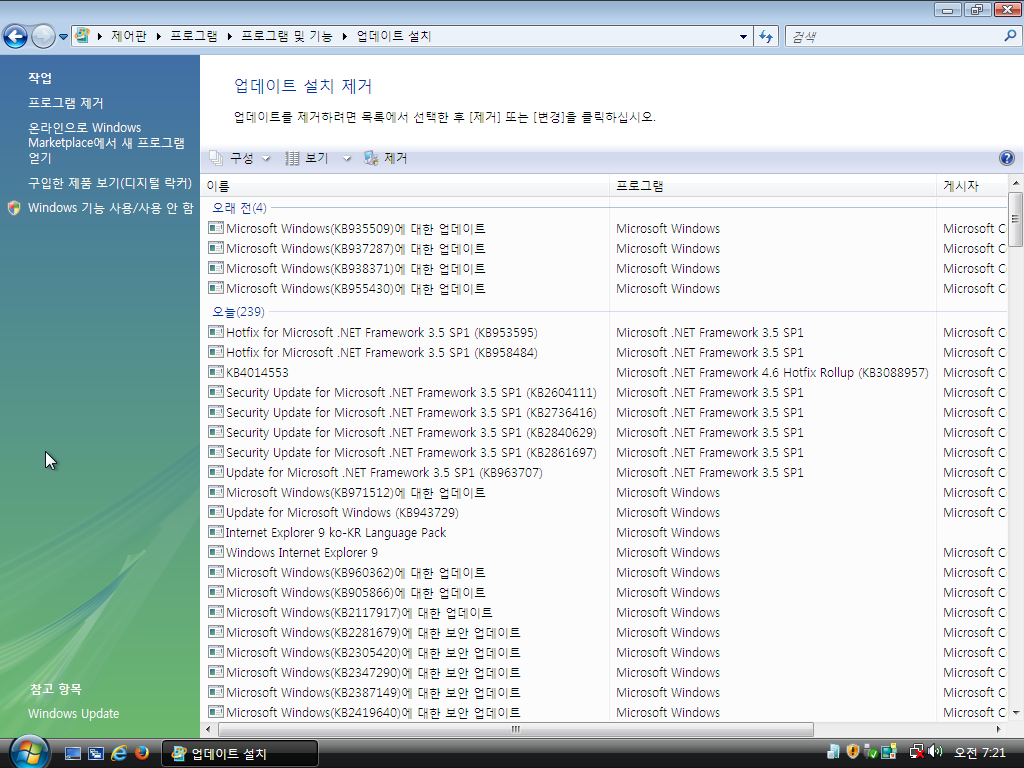The width and height of the screenshot is (1024, 768).
Task: Select Hotfix KB953595 row icon
Action: point(216,332)
